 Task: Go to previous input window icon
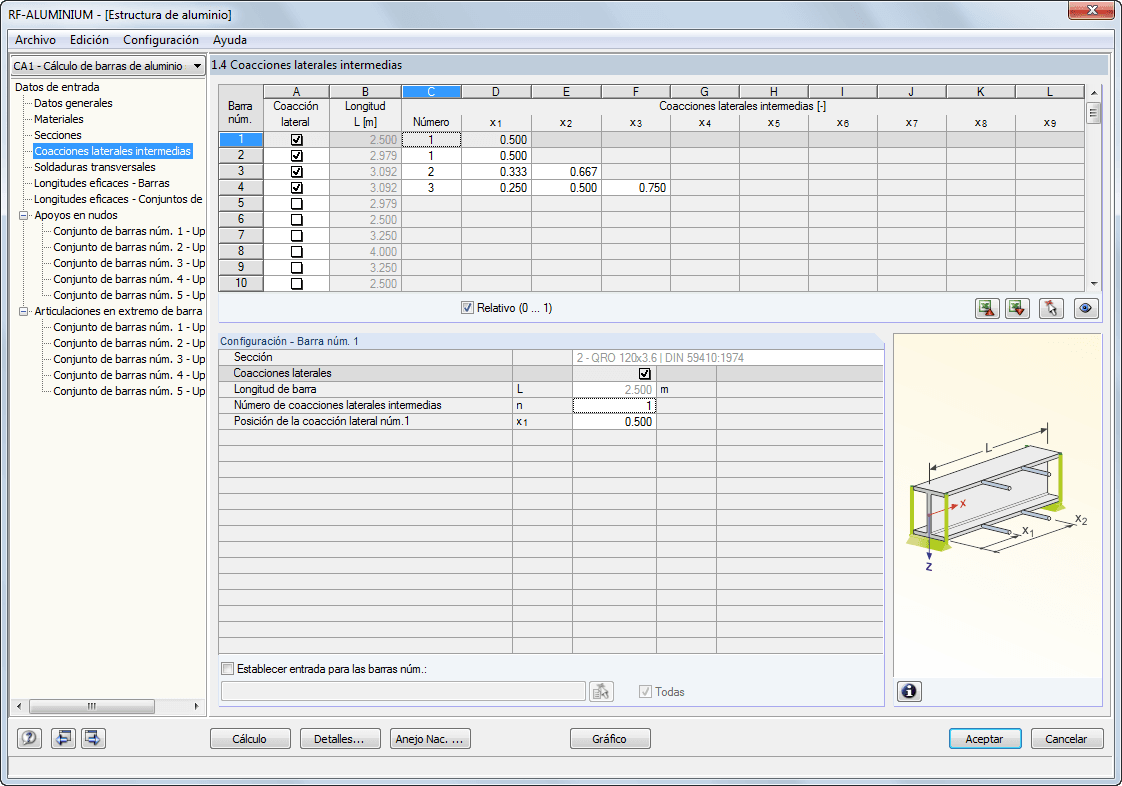tap(63, 738)
